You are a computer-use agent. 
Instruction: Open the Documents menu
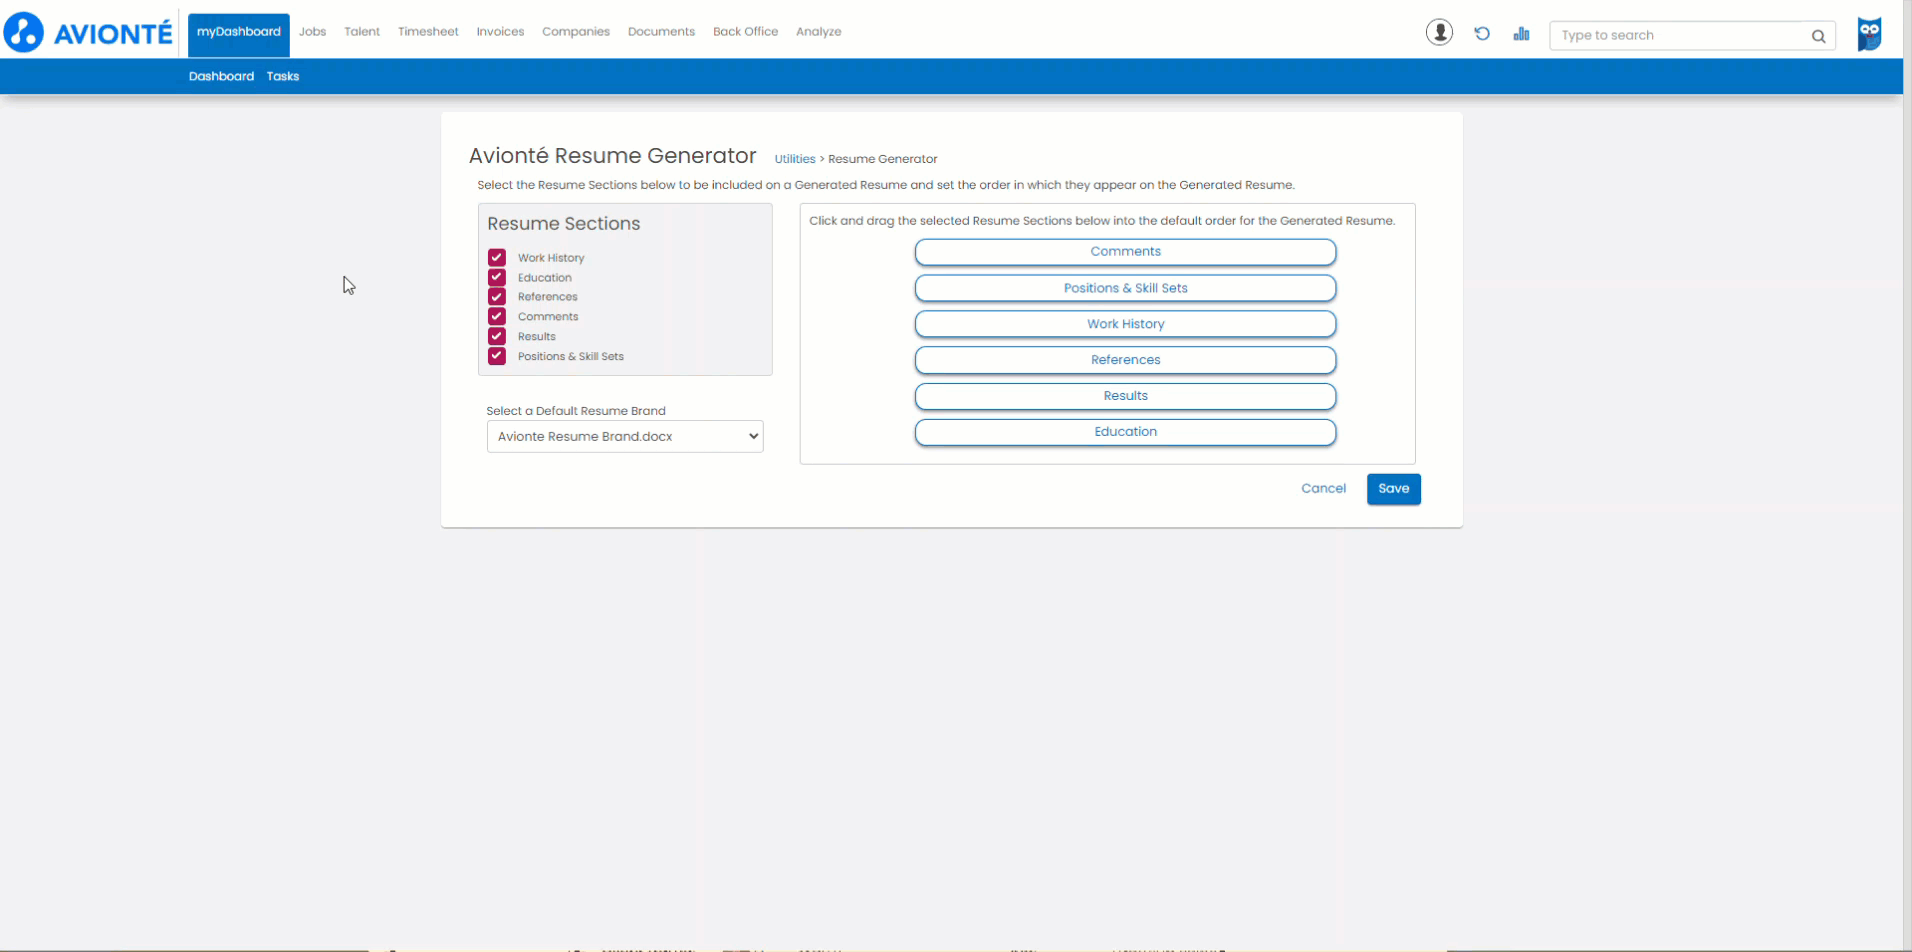coord(661,32)
